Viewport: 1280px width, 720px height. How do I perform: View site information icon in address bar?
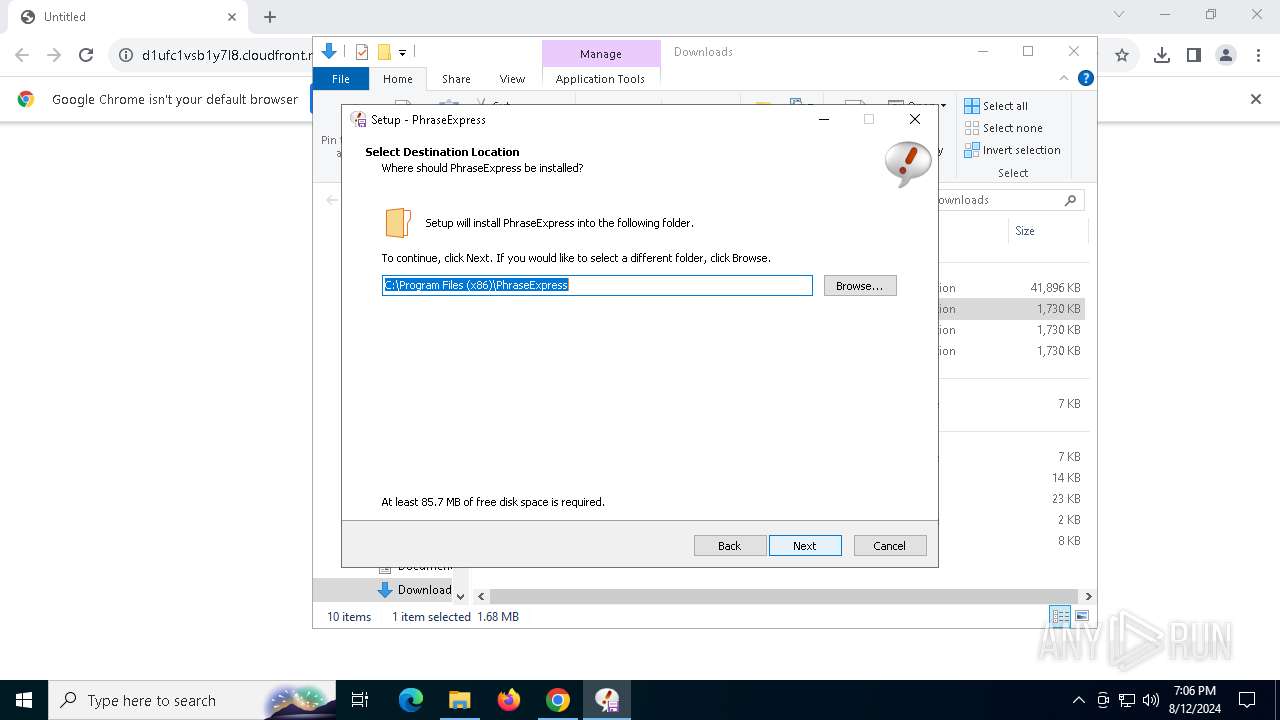[126, 55]
